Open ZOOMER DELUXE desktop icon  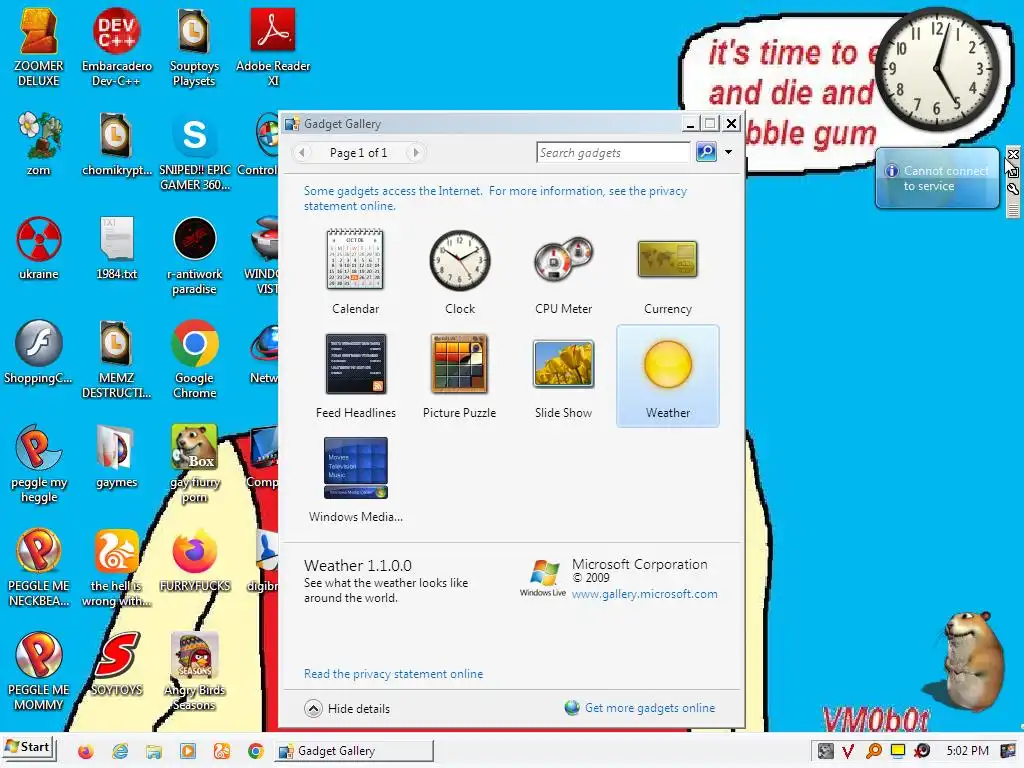click(39, 46)
